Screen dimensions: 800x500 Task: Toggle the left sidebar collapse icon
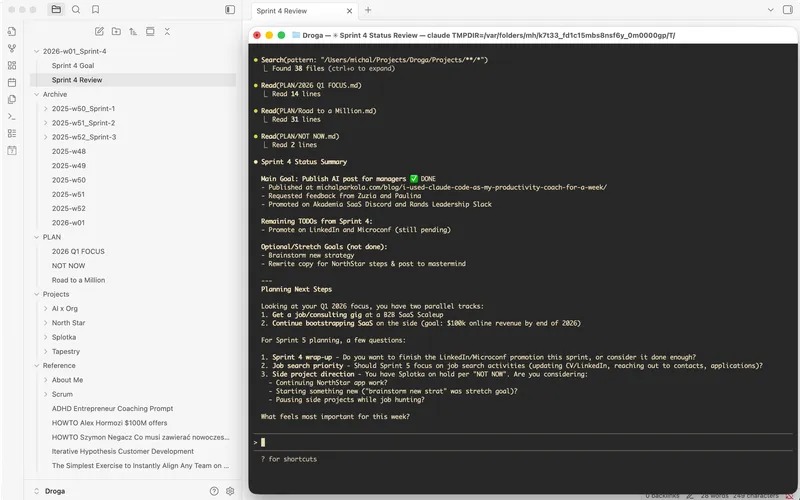click(230, 10)
